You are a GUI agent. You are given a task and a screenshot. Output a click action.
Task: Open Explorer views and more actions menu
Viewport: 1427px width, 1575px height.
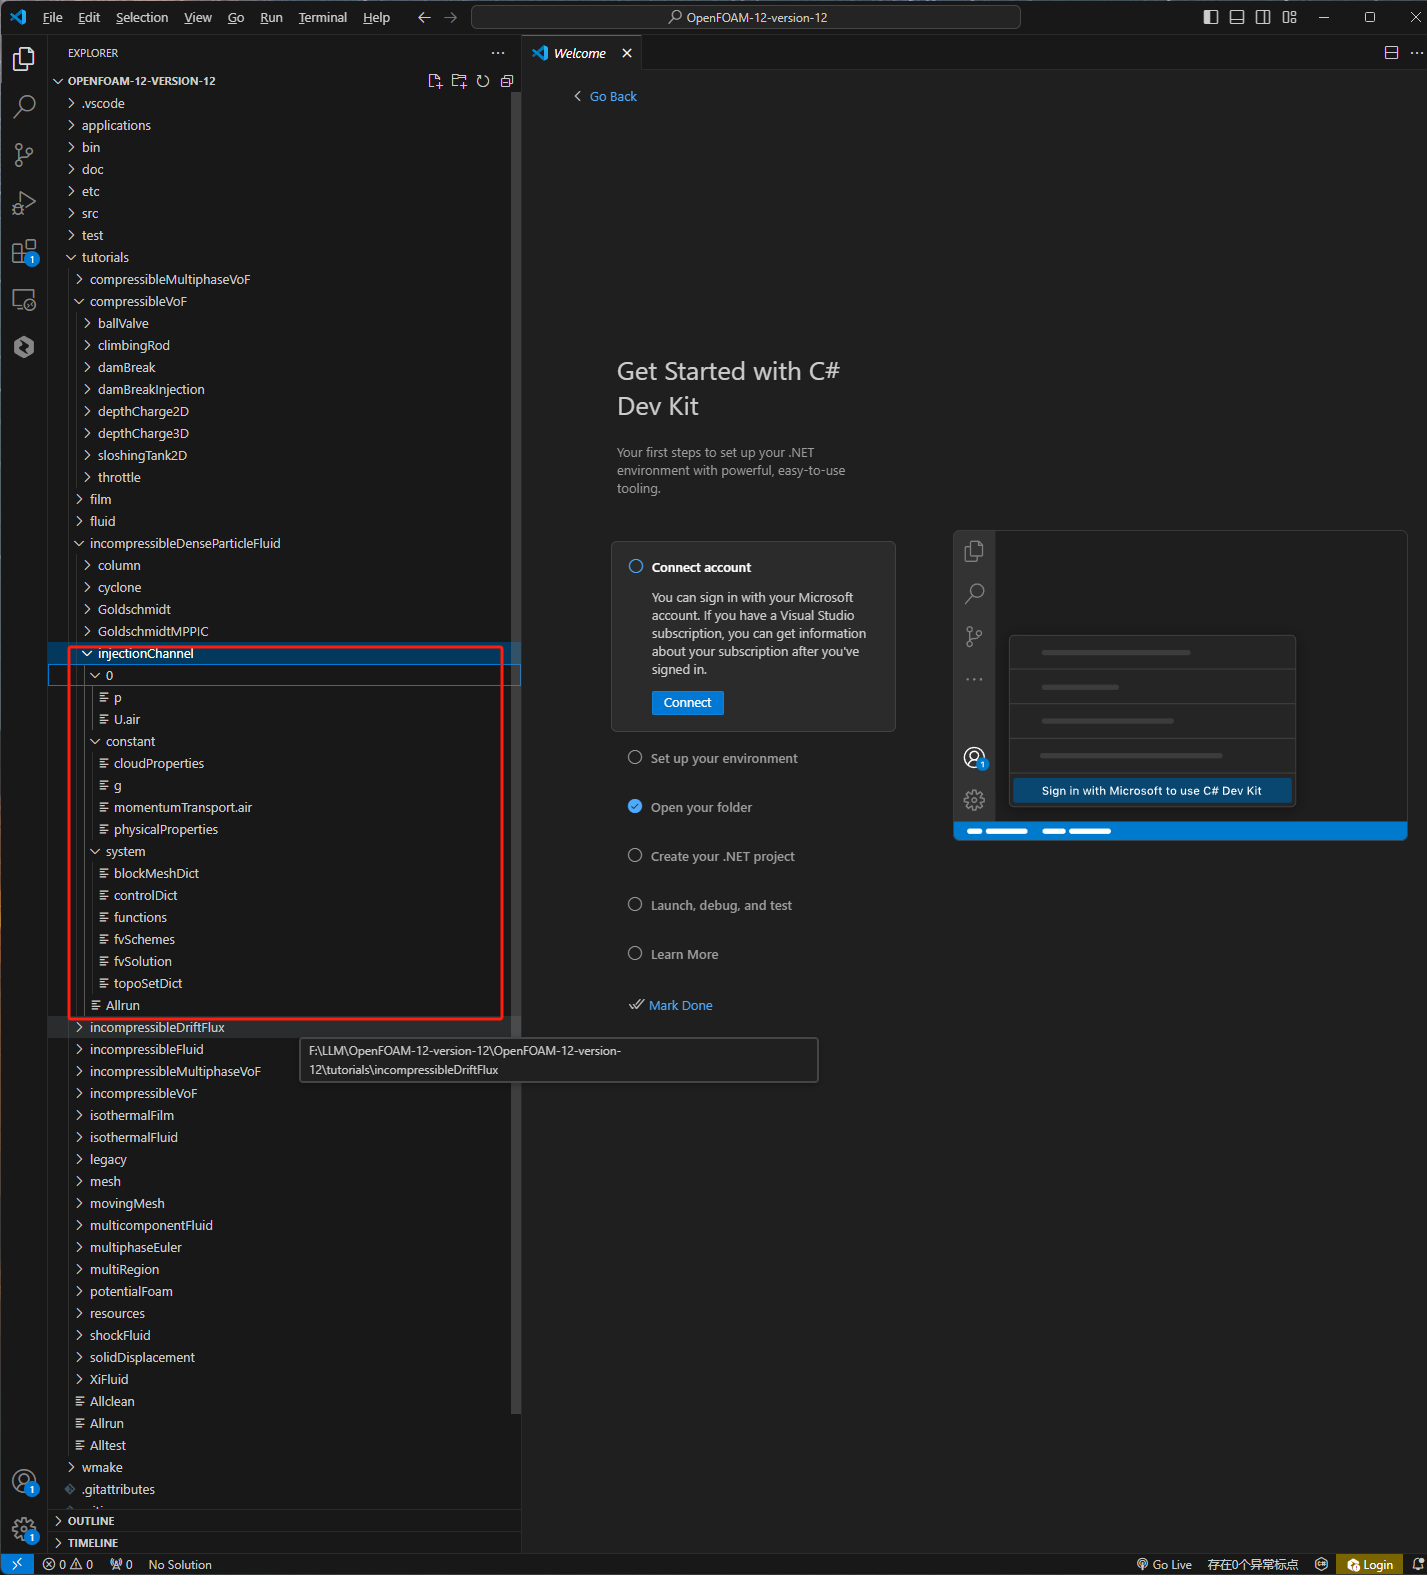[498, 53]
